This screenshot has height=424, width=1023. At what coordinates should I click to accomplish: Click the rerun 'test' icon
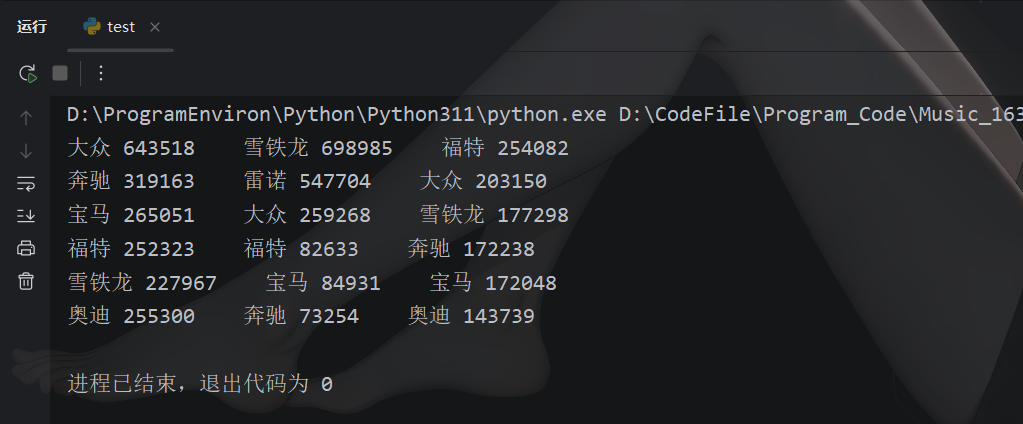click(x=27, y=73)
